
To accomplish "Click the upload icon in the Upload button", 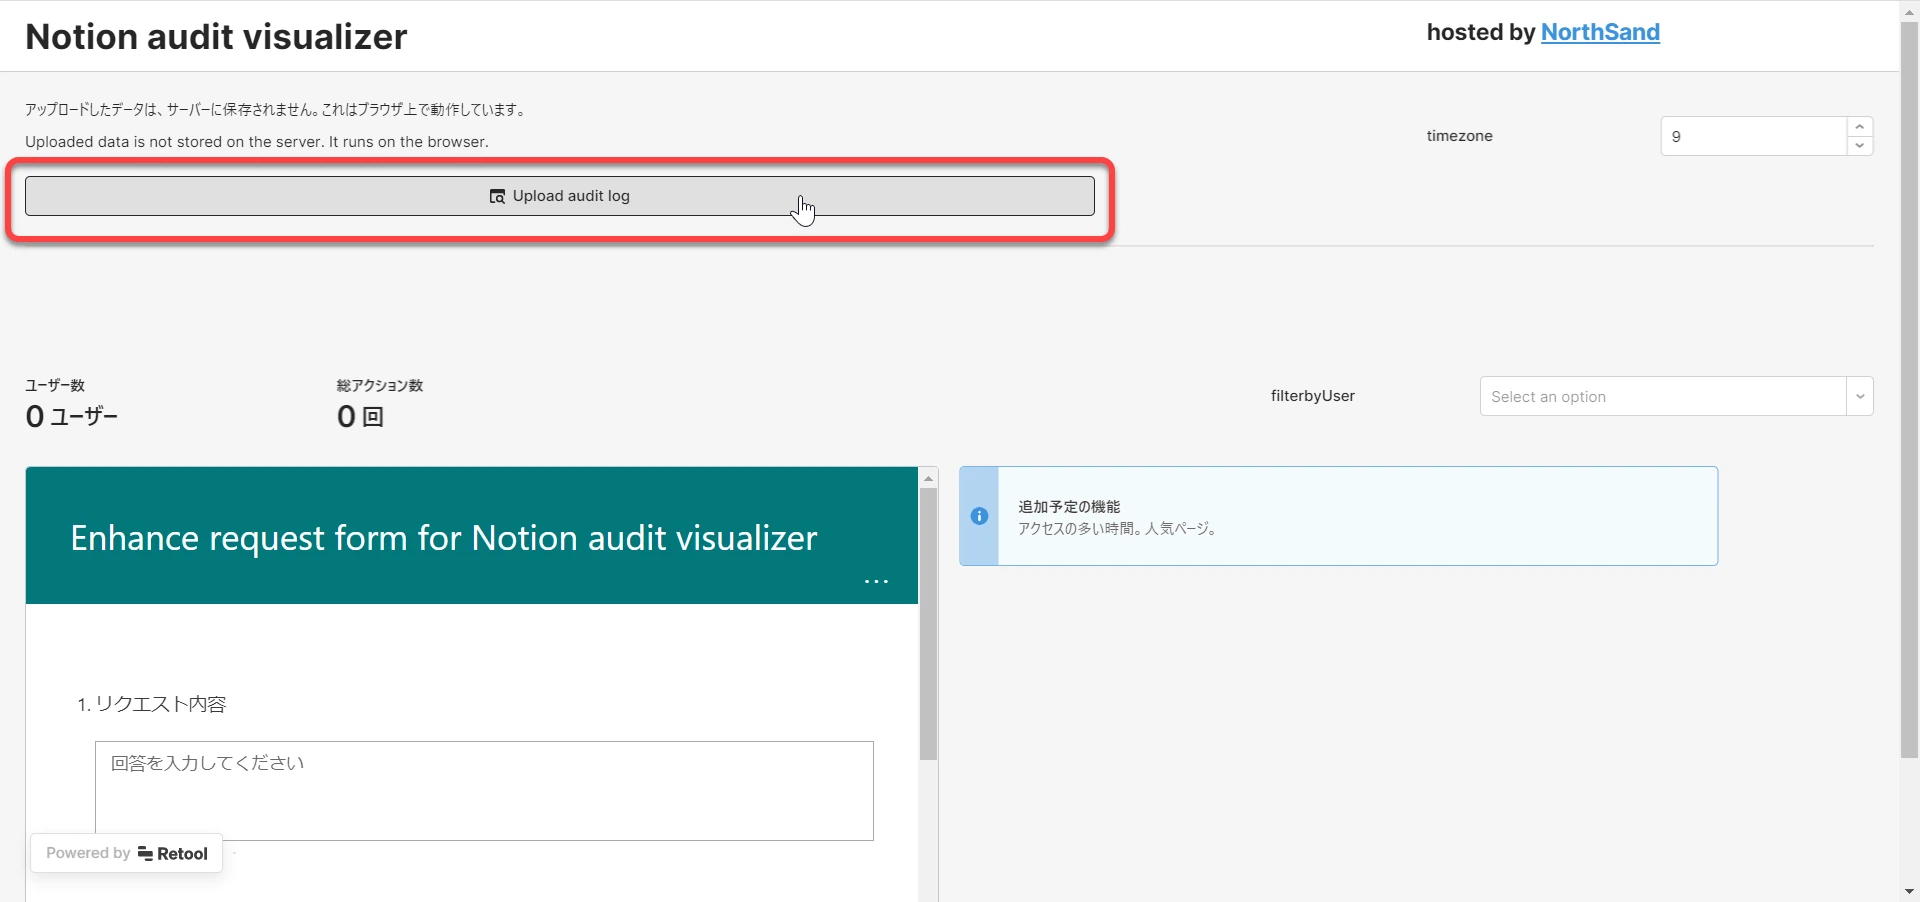I will 497,196.
